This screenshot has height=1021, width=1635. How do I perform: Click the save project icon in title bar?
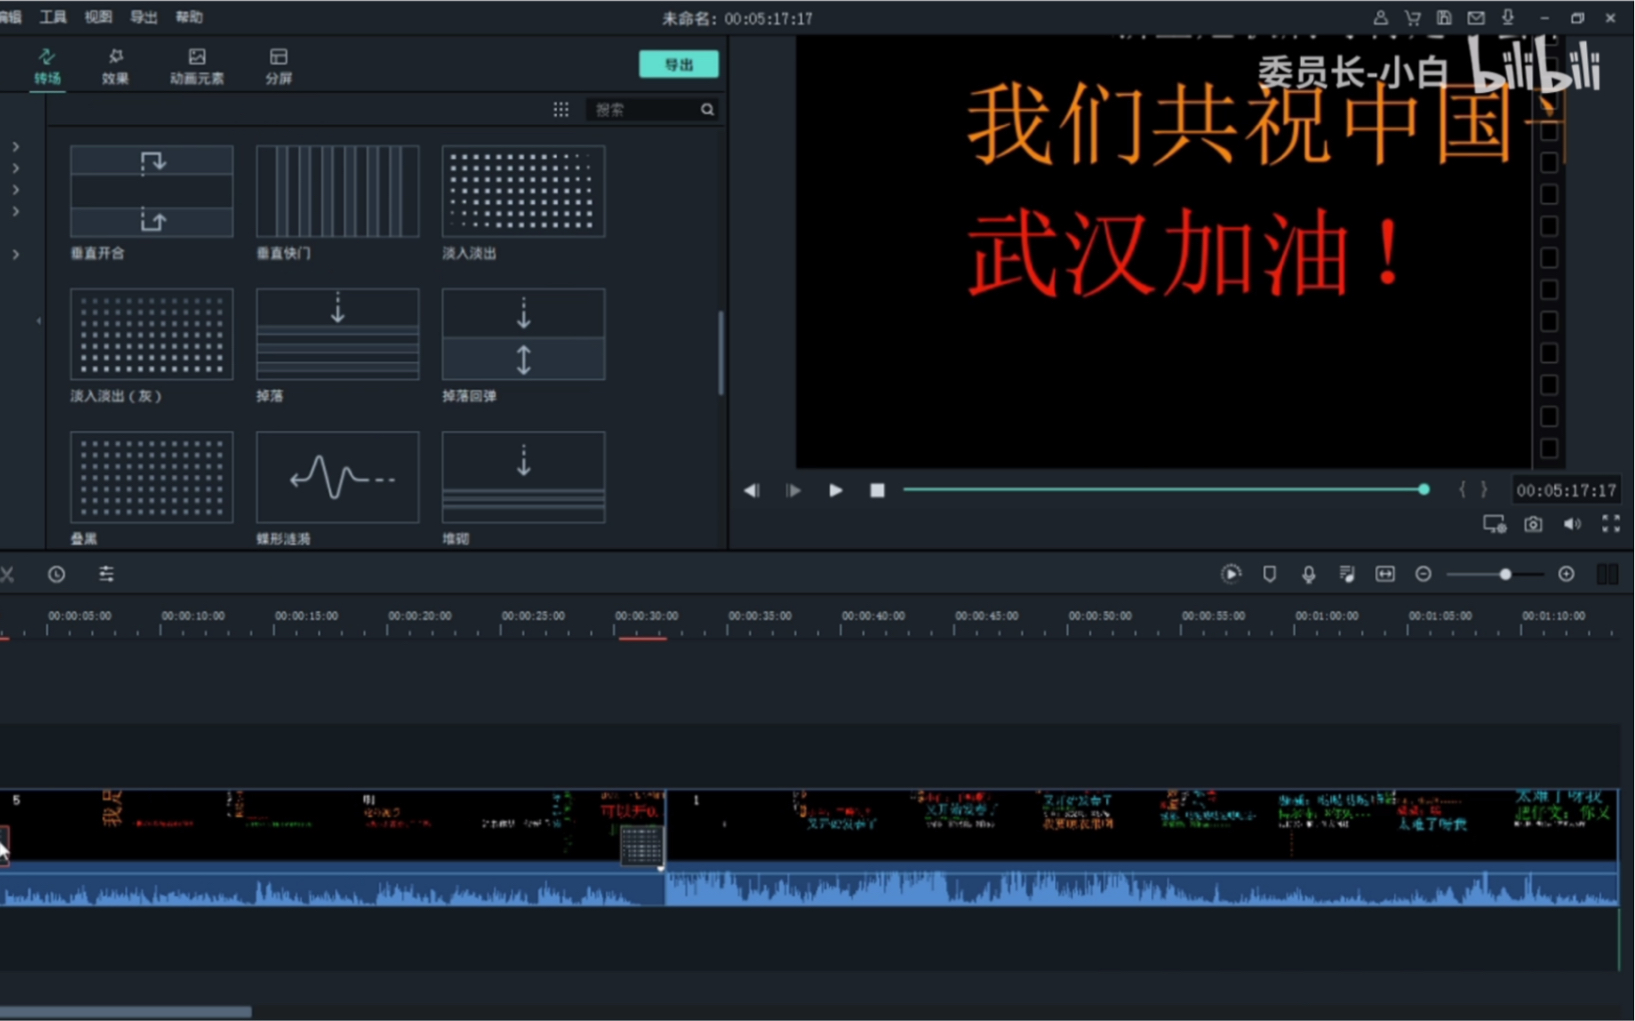(1444, 18)
